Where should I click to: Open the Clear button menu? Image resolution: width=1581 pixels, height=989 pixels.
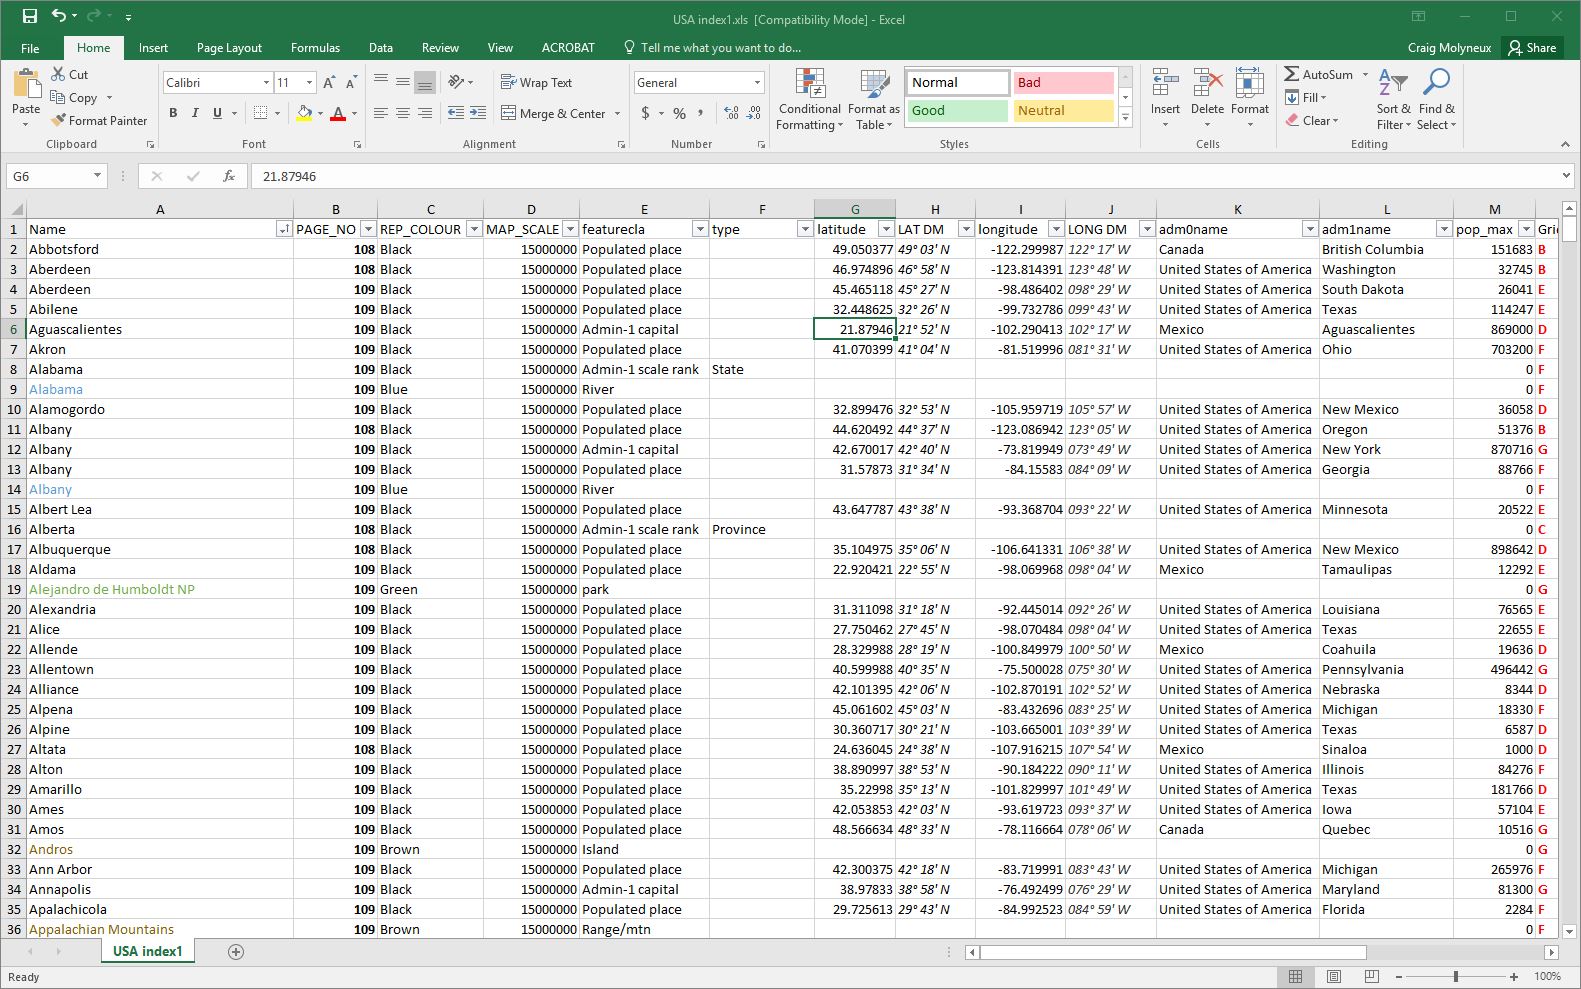[x=1312, y=121]
